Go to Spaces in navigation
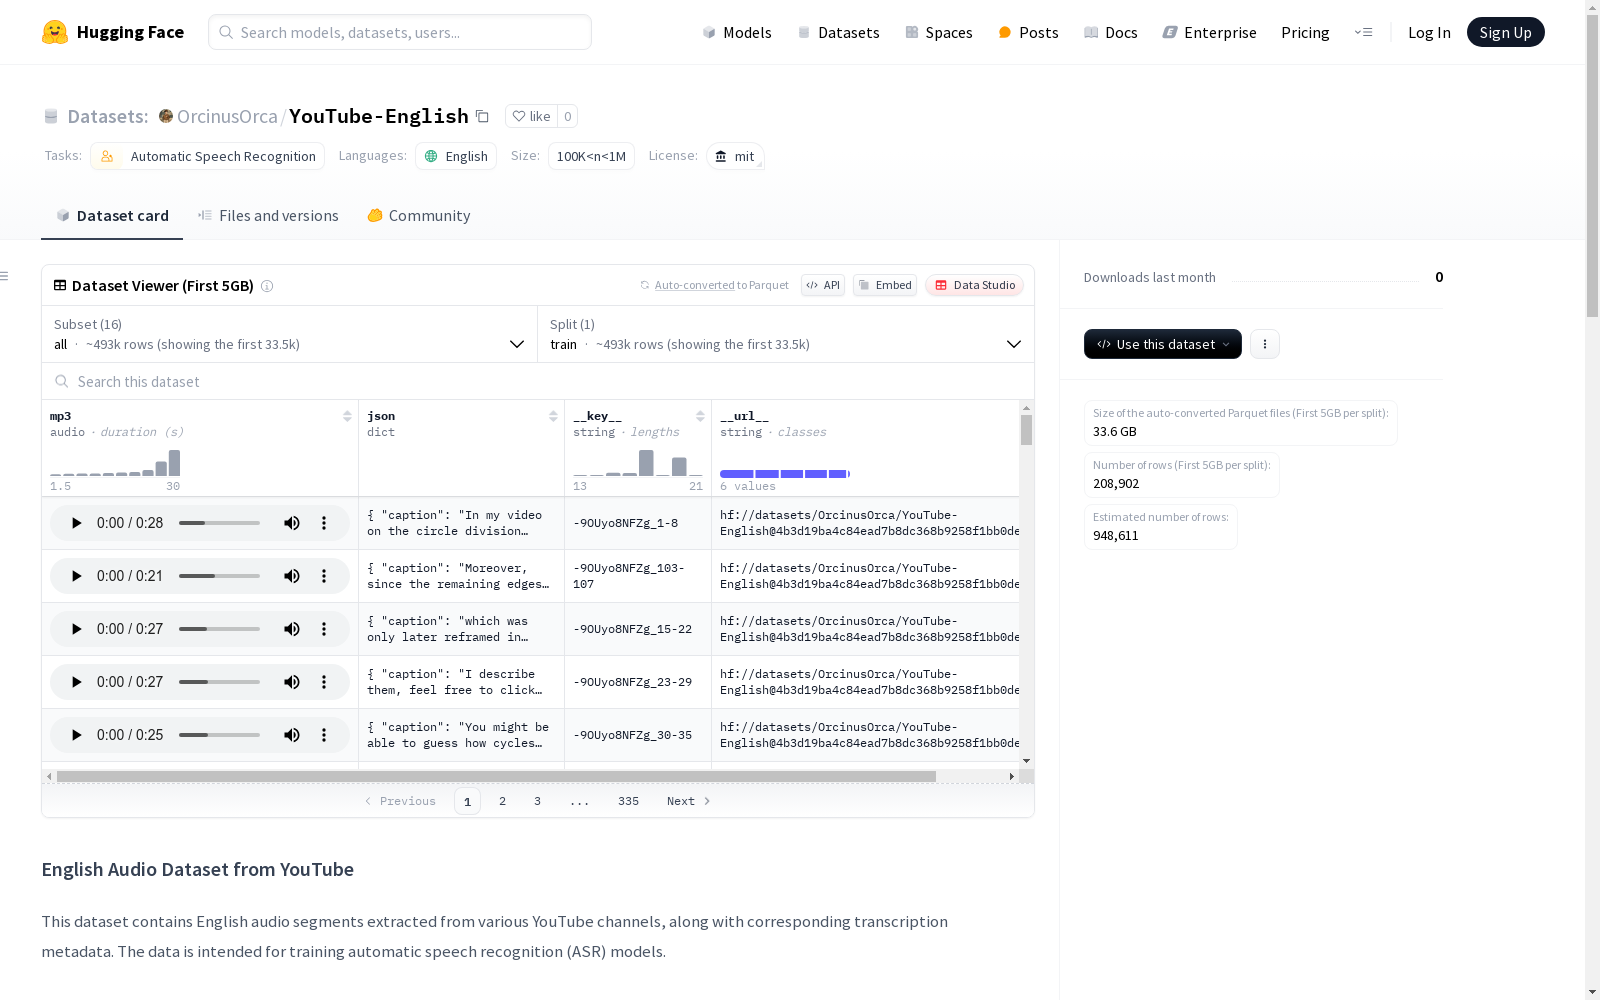The width and height of the screenshot is (1600, 1000). (939, 32)
